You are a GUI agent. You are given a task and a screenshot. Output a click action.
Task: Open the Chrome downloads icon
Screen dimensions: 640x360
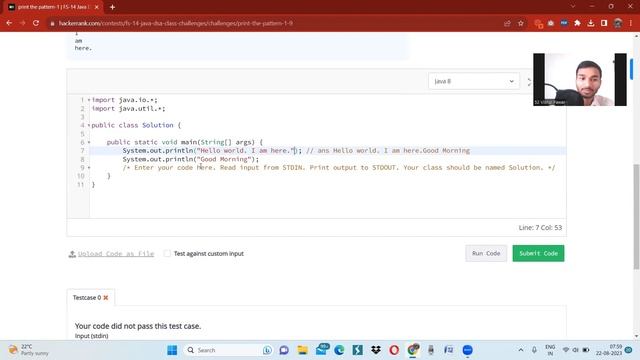[x=591, y=23]
